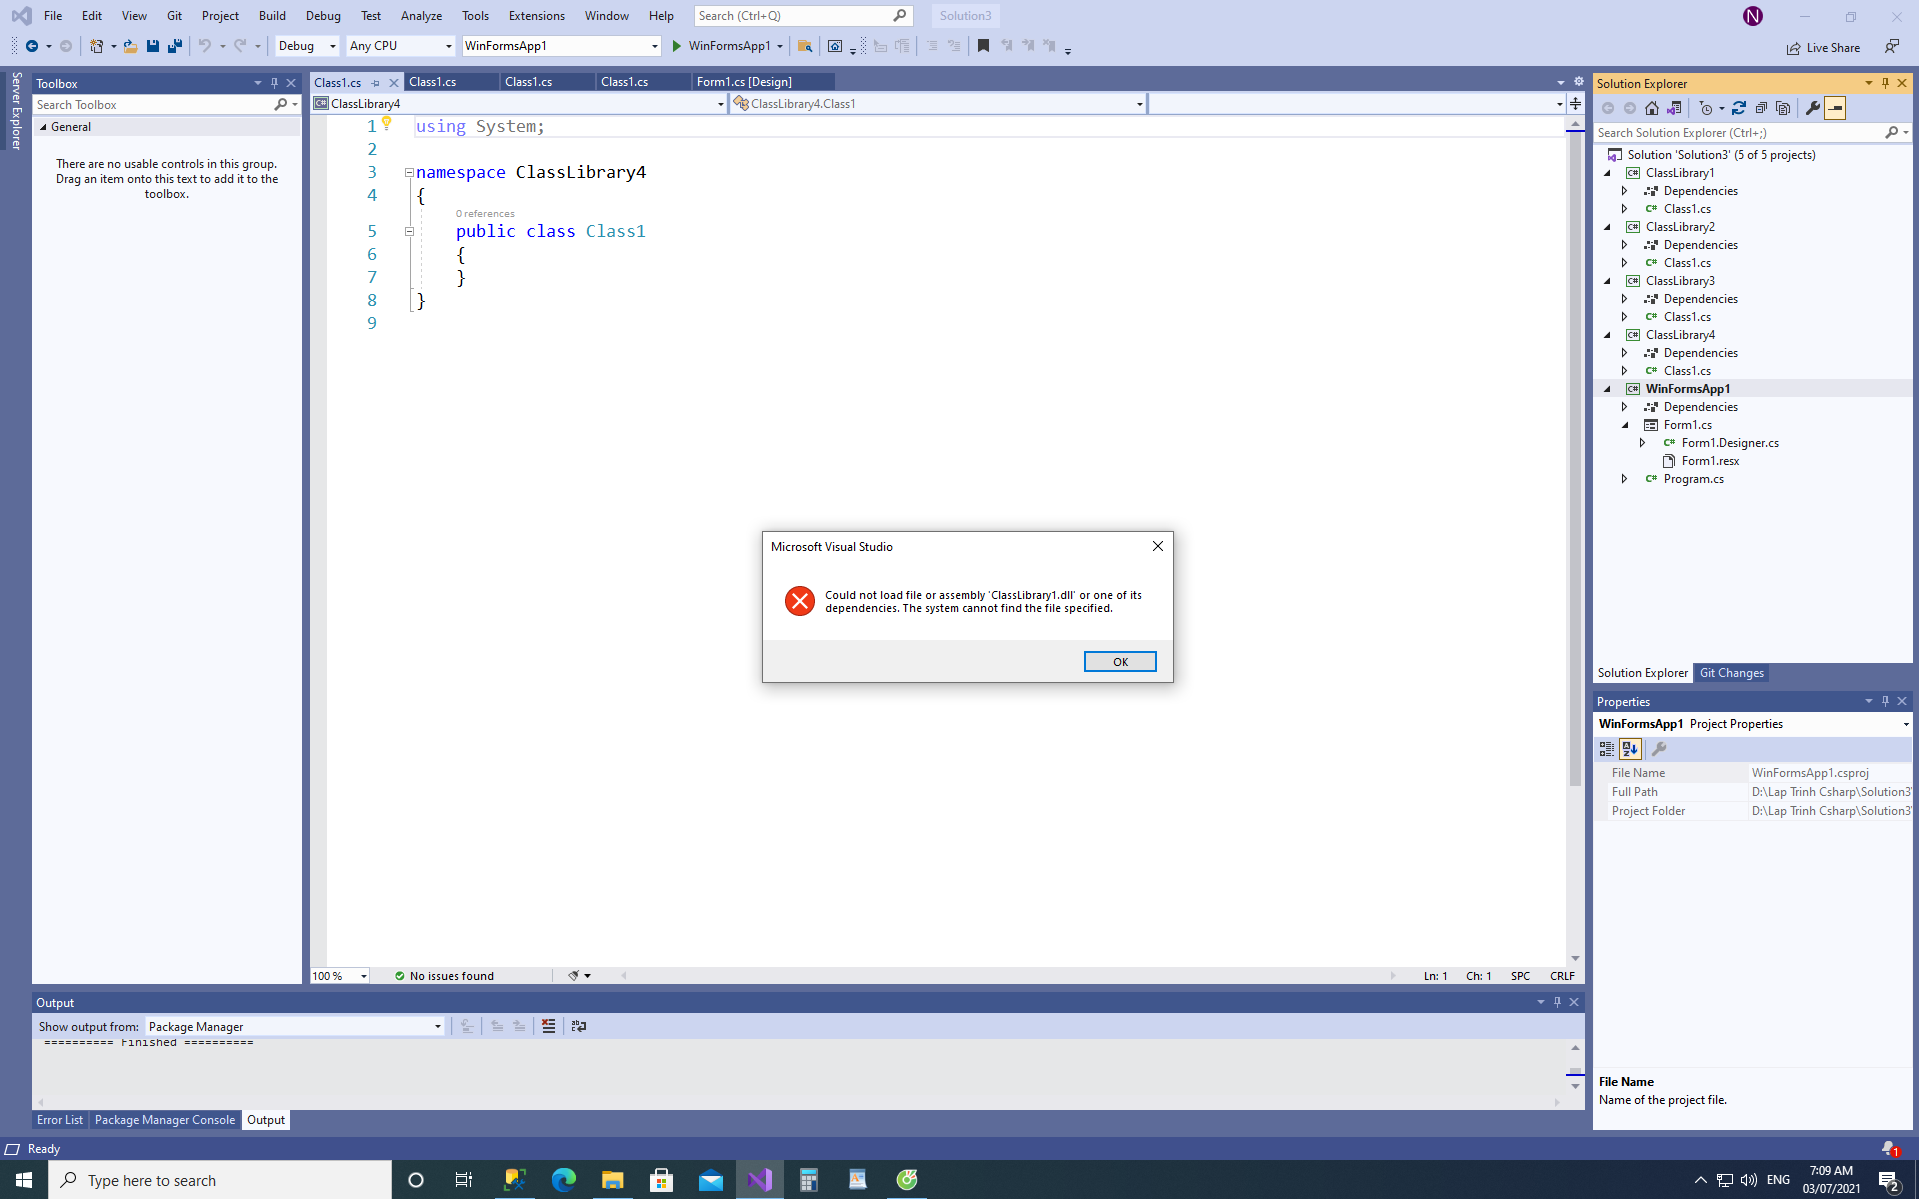Screen dimensions: 1919x1199
Task: Open File Explorer from the taskbar
Action: tap(612, 1180)
